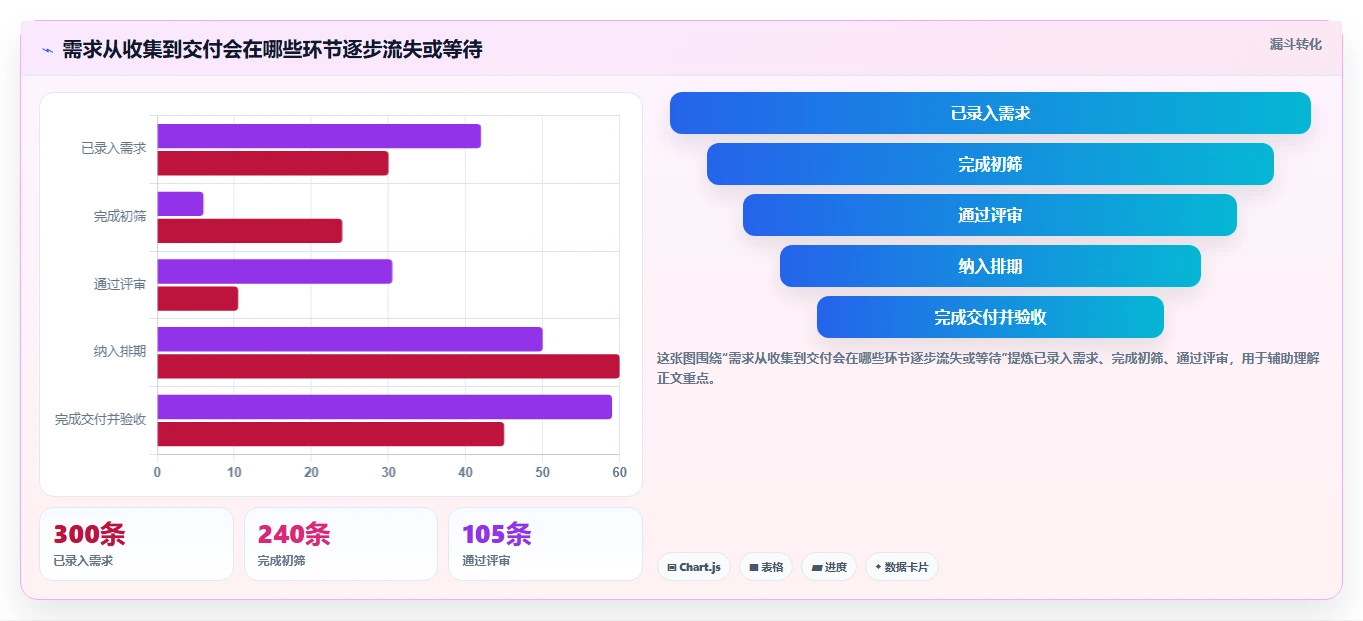Click the 通过评审 y-axis label
The width and height of the screenshot is (1363, 621).
pos(120,284)
